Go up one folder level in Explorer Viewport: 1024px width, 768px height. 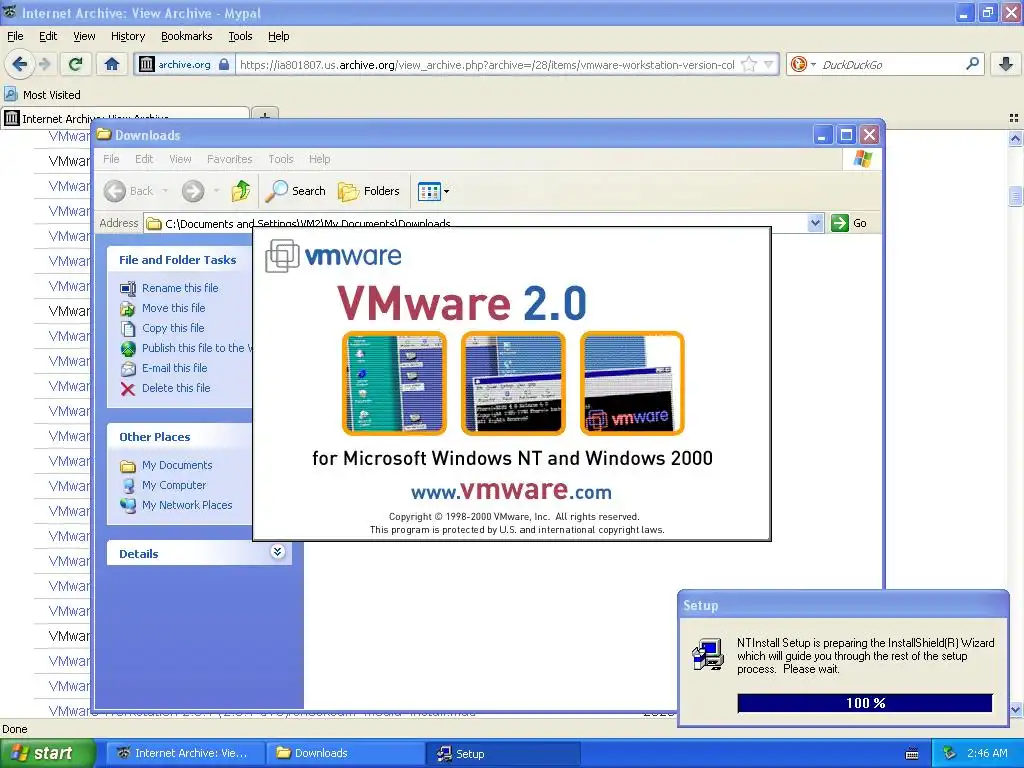[240, 191]
